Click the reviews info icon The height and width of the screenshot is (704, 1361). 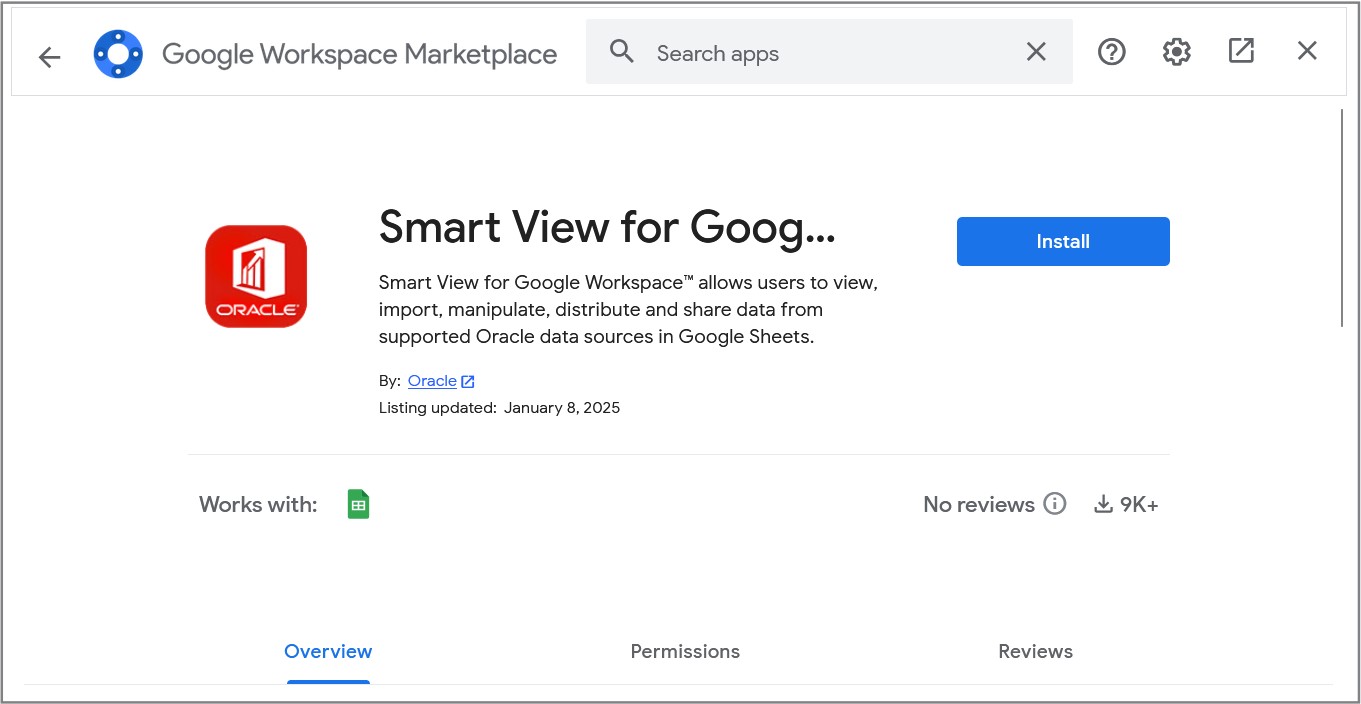pyautogui.click(x=1055, y=504)
